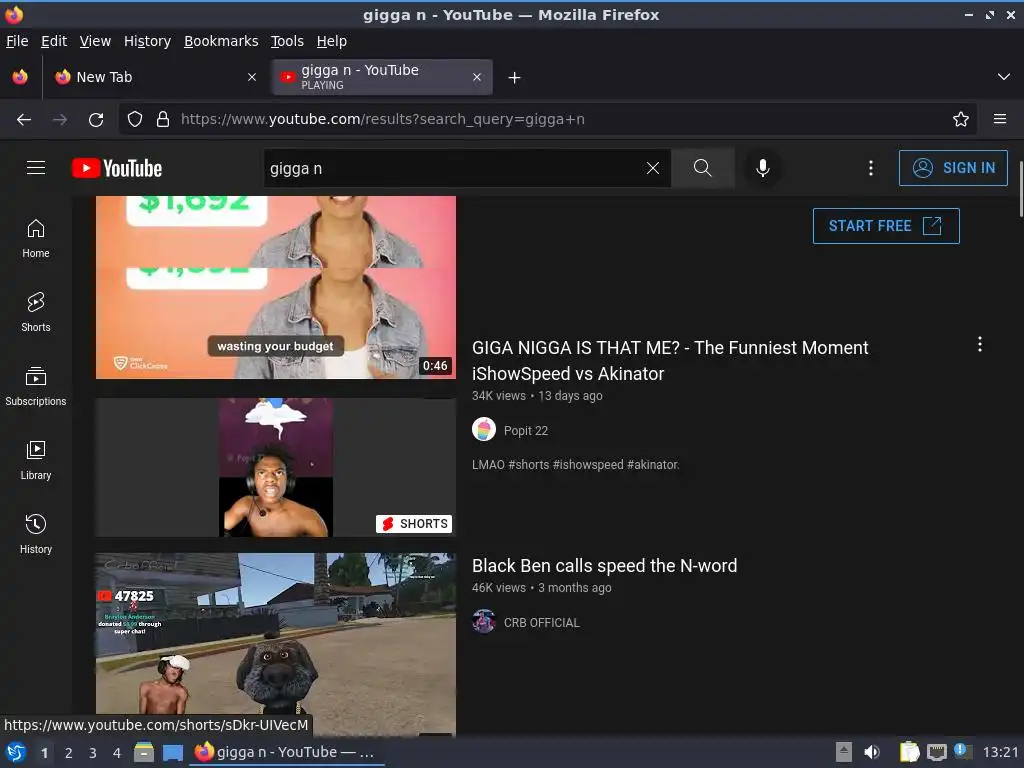Open CRB OFFICIAL channel name link
This screenshot has height=768, width=1024.
tap(541, 622)
